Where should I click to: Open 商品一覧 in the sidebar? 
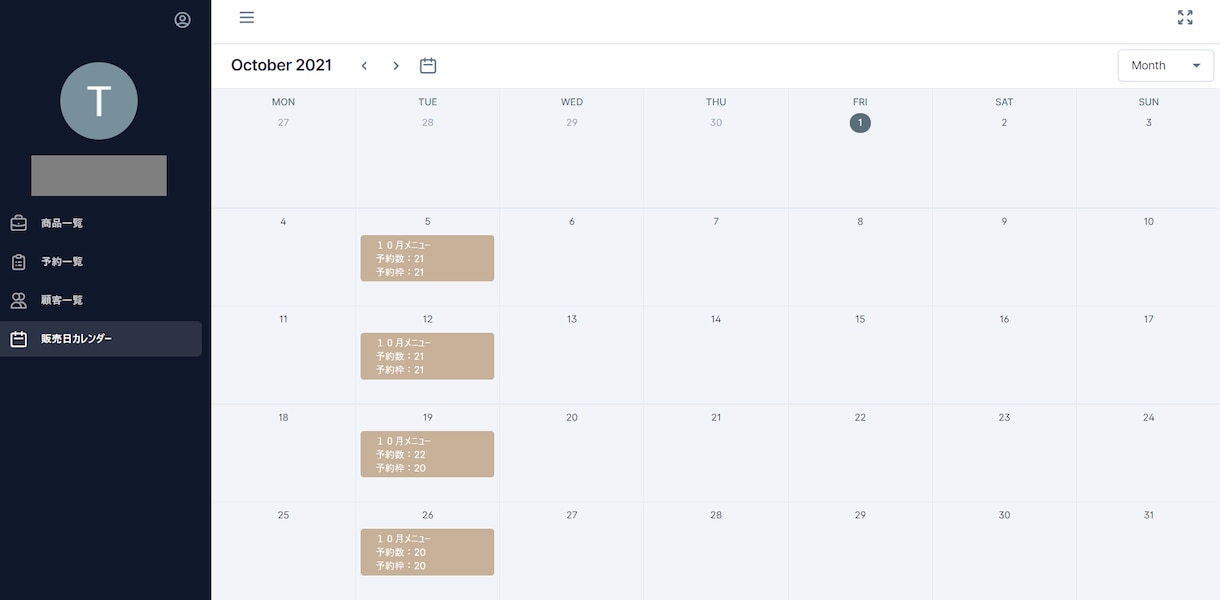101,223
